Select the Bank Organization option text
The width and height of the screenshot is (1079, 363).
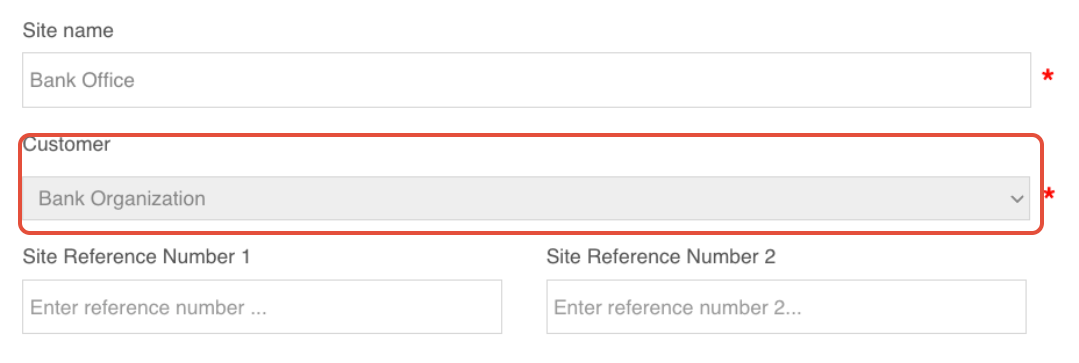point(122,199)
